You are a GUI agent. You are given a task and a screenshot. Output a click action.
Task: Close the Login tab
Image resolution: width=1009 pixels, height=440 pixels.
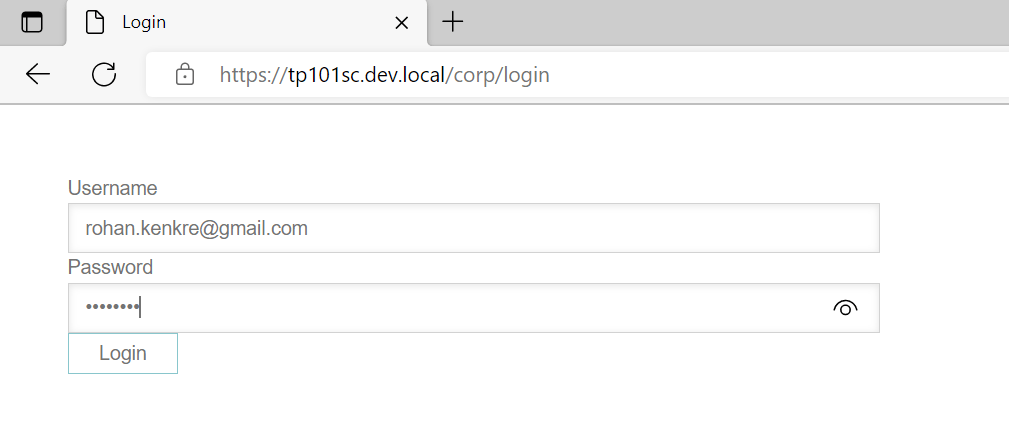tap(402, 22)
